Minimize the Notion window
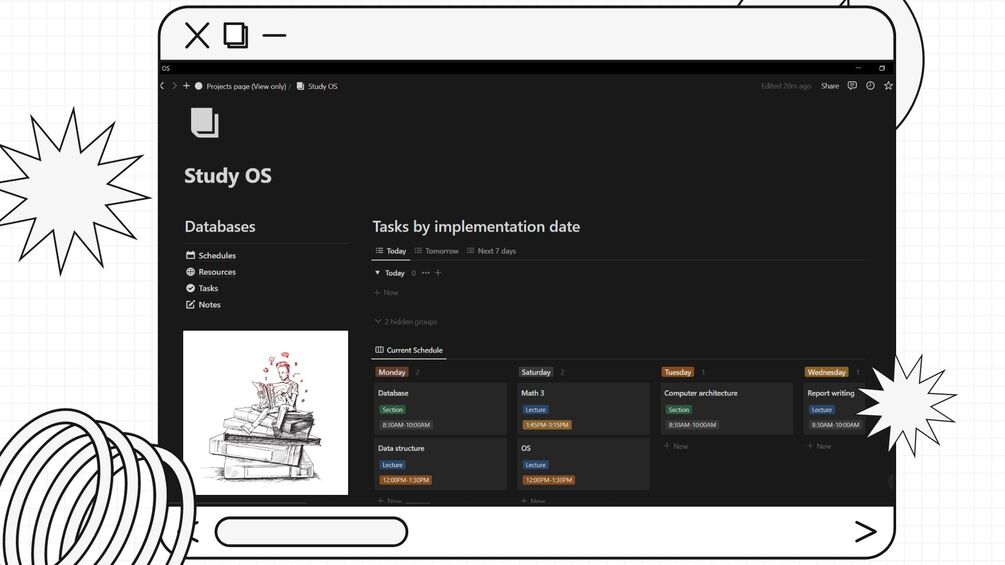 858,68
